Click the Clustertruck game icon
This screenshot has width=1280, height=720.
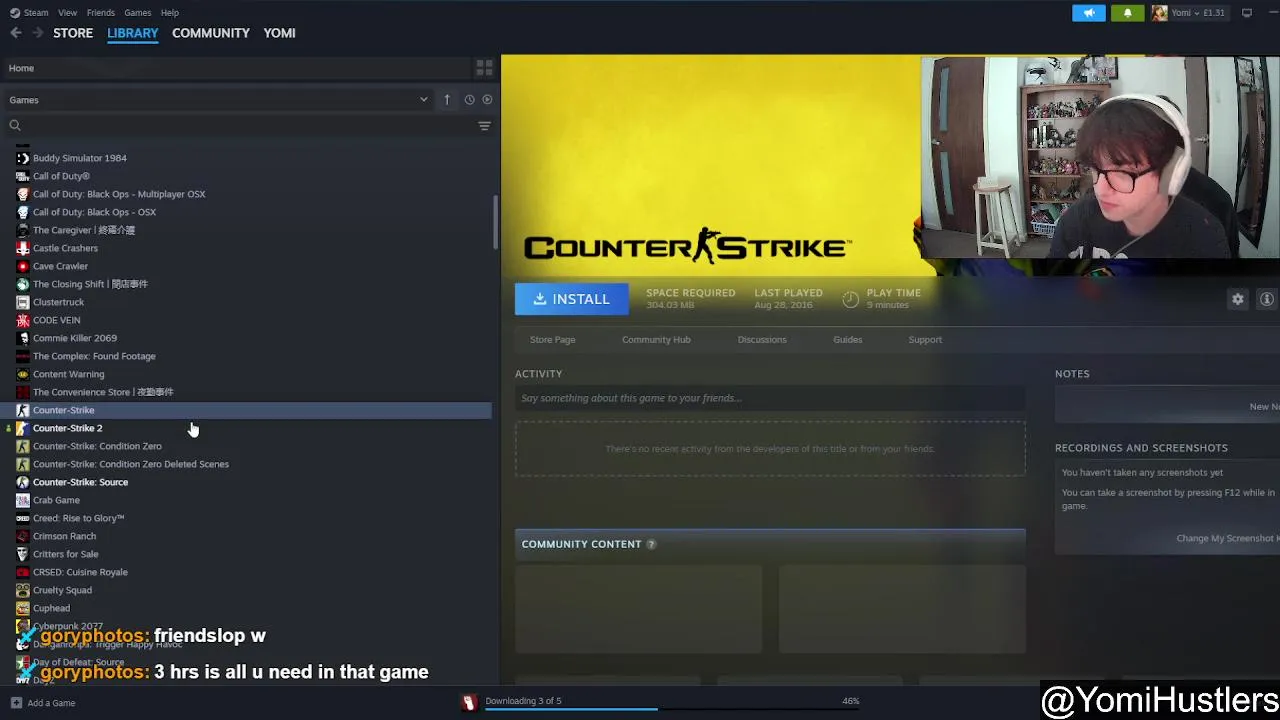coord(23,302)
